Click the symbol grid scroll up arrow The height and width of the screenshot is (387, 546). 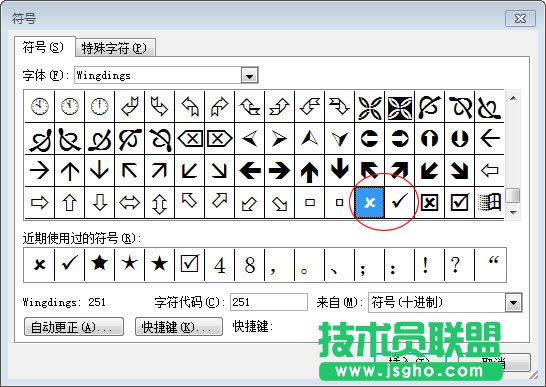pos(513,99)
